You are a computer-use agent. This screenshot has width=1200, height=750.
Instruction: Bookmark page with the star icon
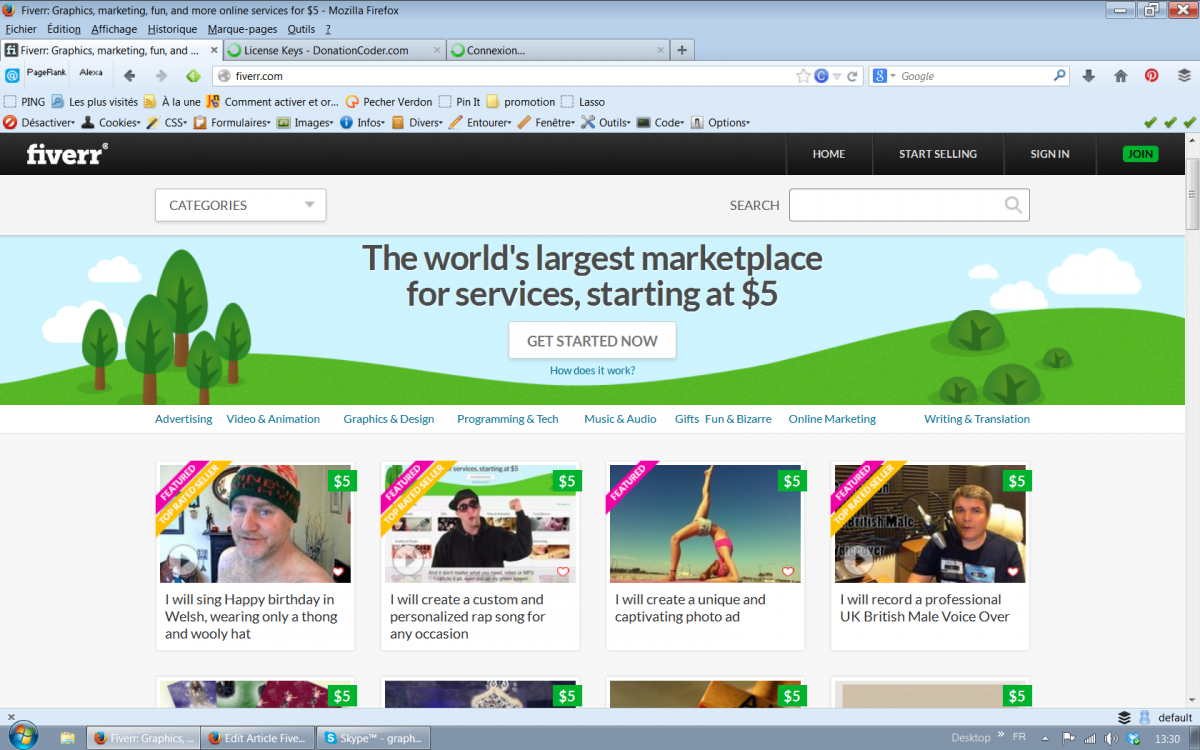[x=803, y=76]
